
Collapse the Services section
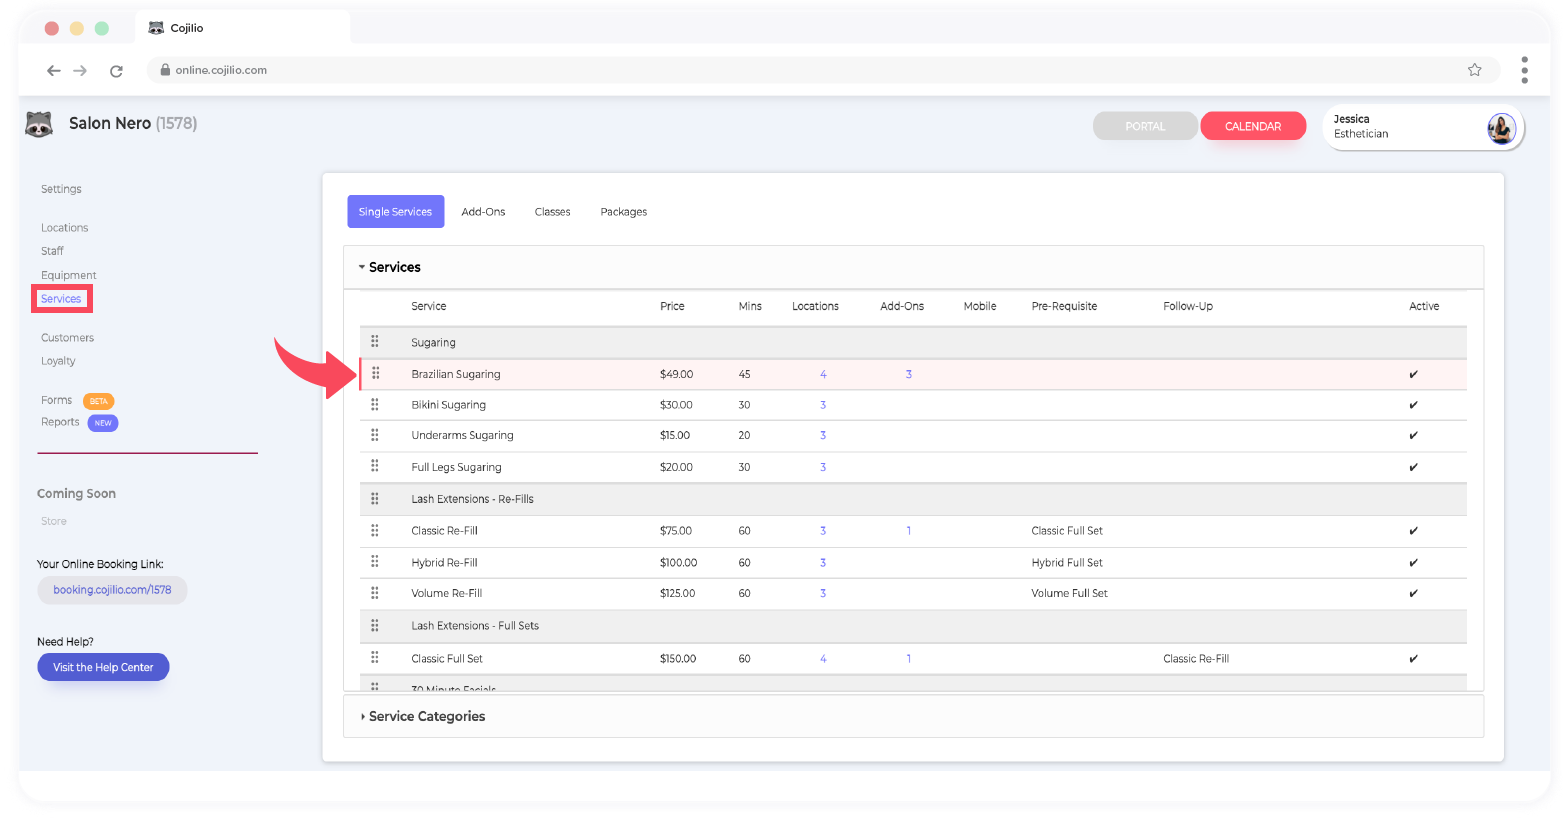[x=362, y=267]
